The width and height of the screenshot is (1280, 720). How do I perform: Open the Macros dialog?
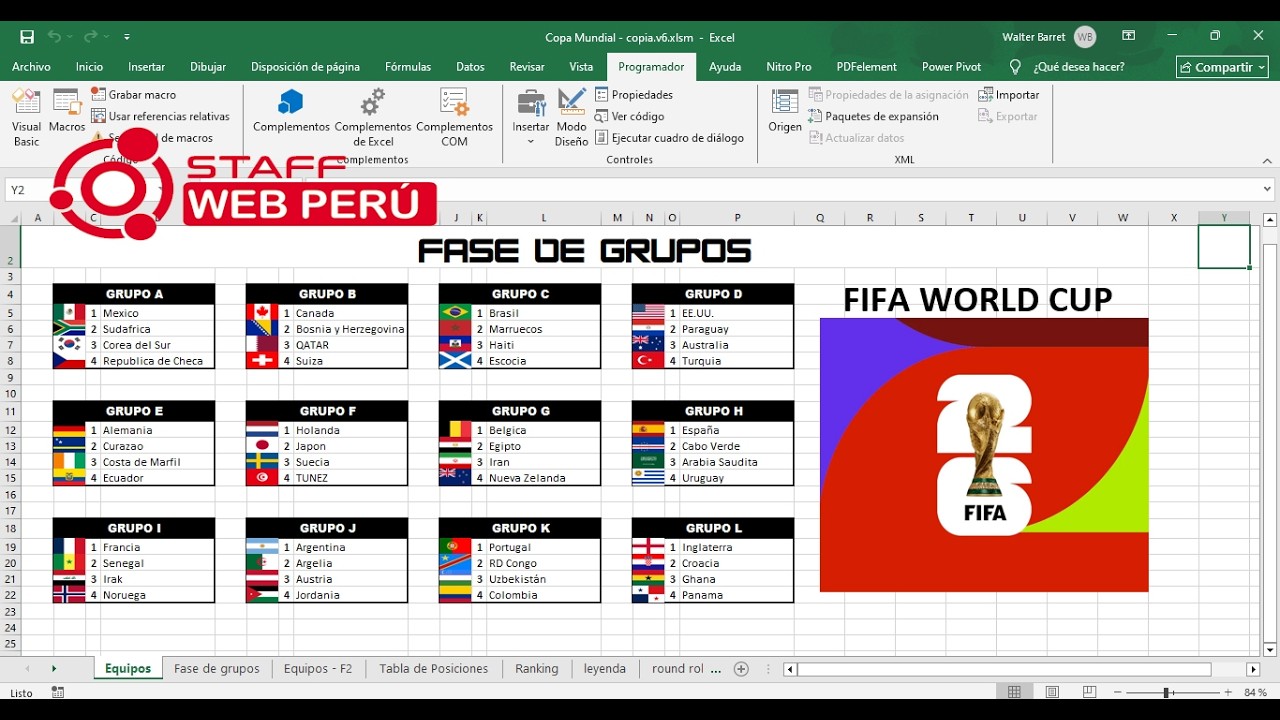click(67, 111)
